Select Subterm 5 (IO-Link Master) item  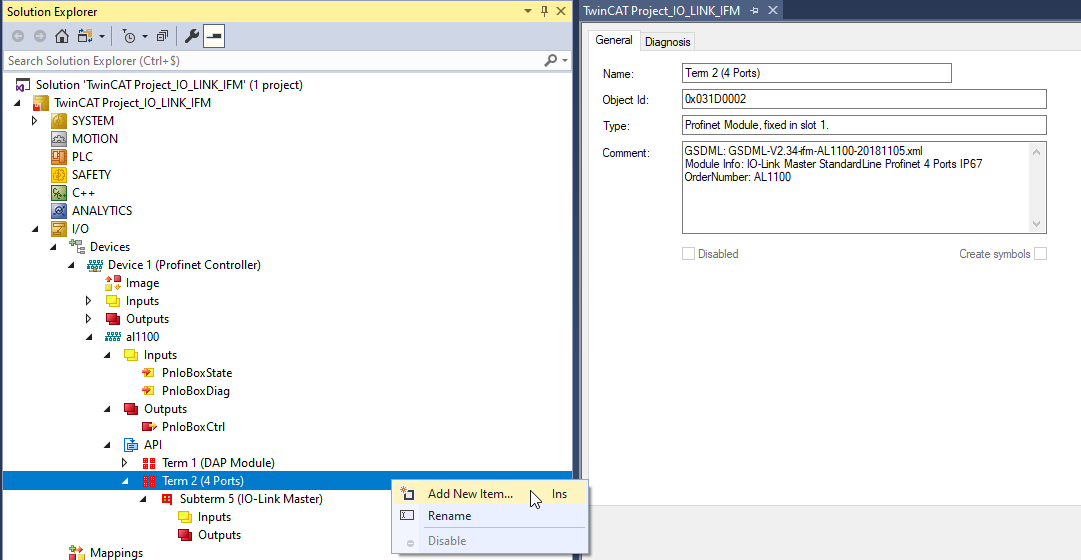point(250,499)
